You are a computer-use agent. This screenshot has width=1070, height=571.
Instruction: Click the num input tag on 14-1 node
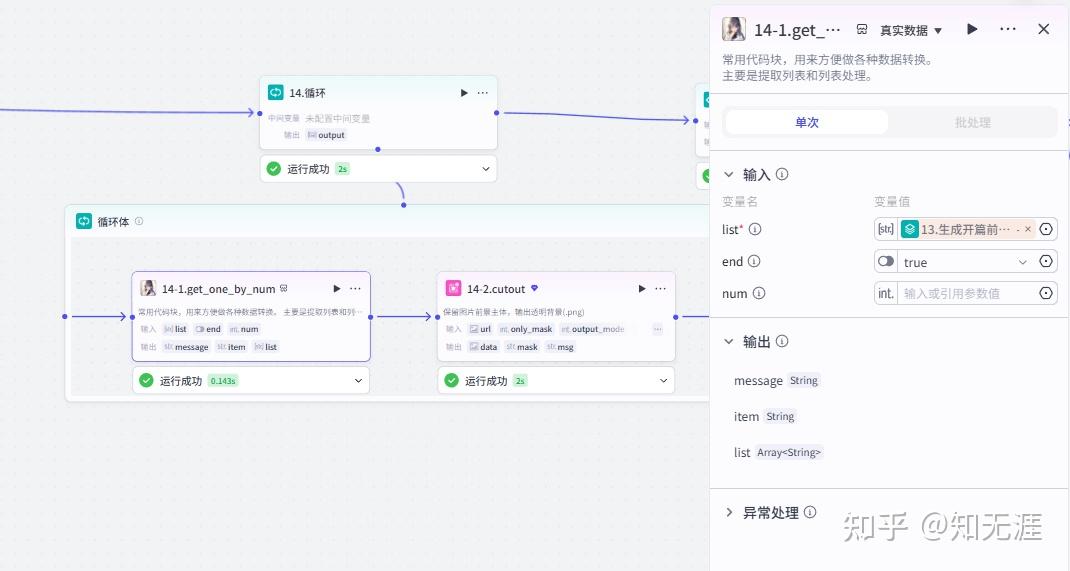(x=244, y=329)
